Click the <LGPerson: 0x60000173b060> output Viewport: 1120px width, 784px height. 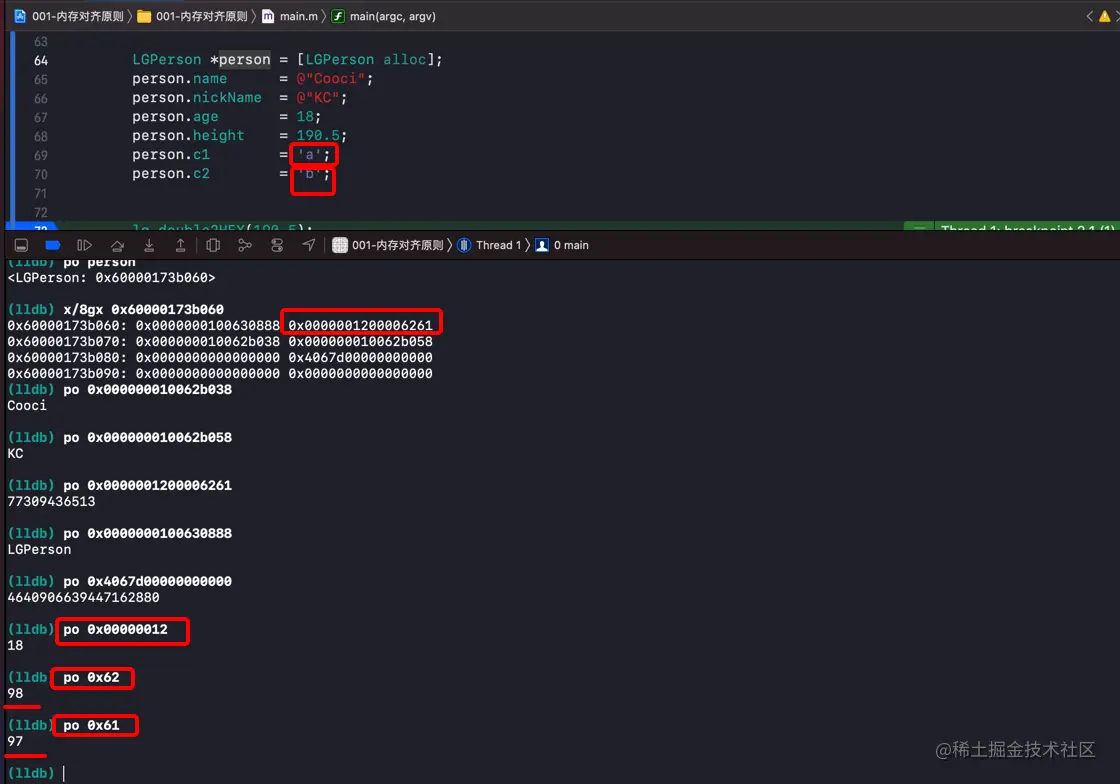pyautogui.click(x=111, y=277)
